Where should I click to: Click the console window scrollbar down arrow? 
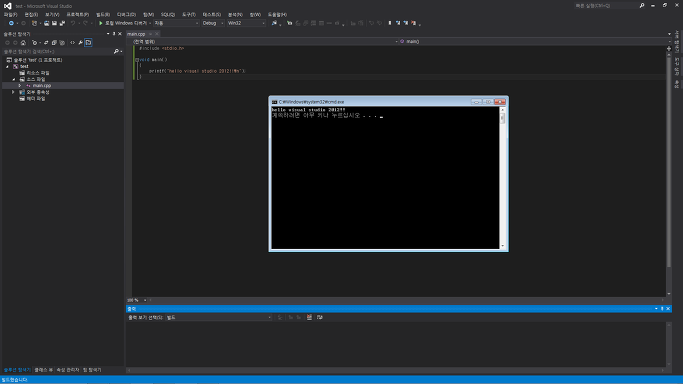point(502,246)
